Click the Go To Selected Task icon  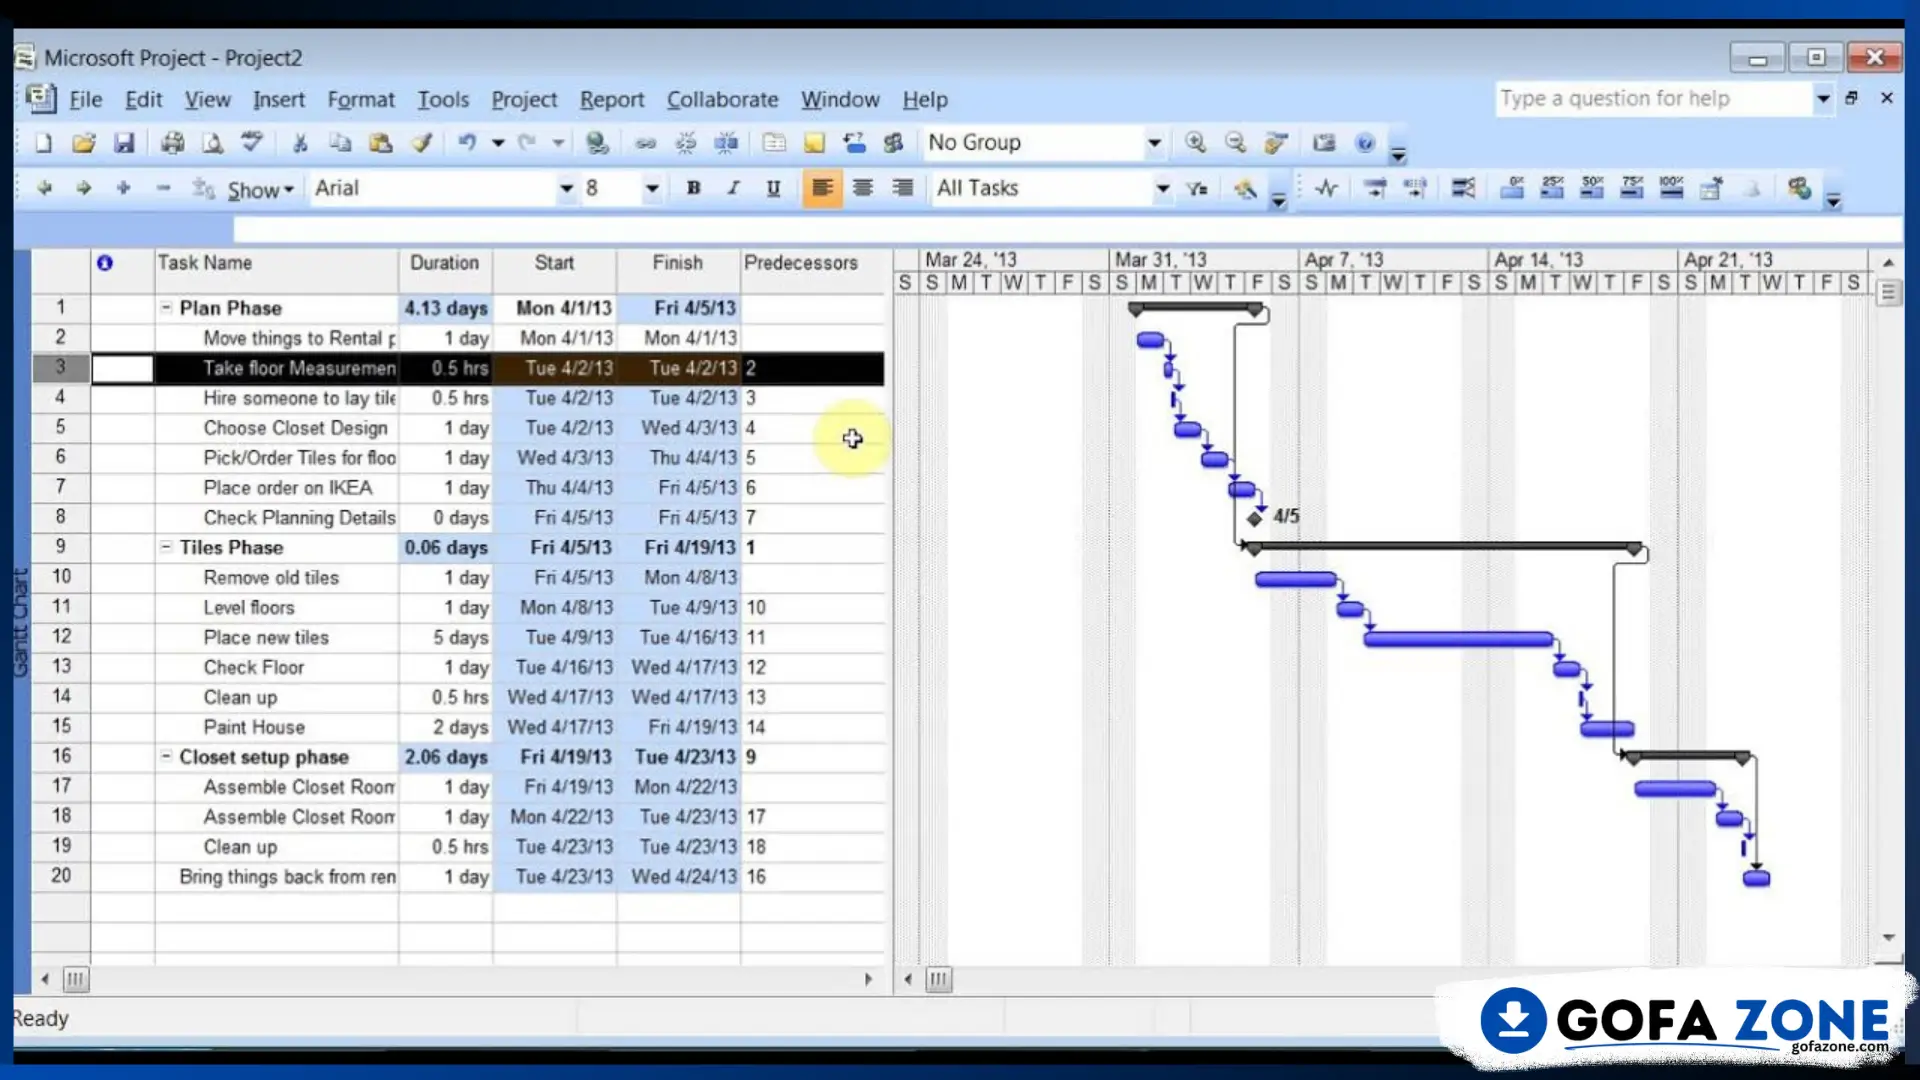pyautogui.click(x=1275, y=143)
